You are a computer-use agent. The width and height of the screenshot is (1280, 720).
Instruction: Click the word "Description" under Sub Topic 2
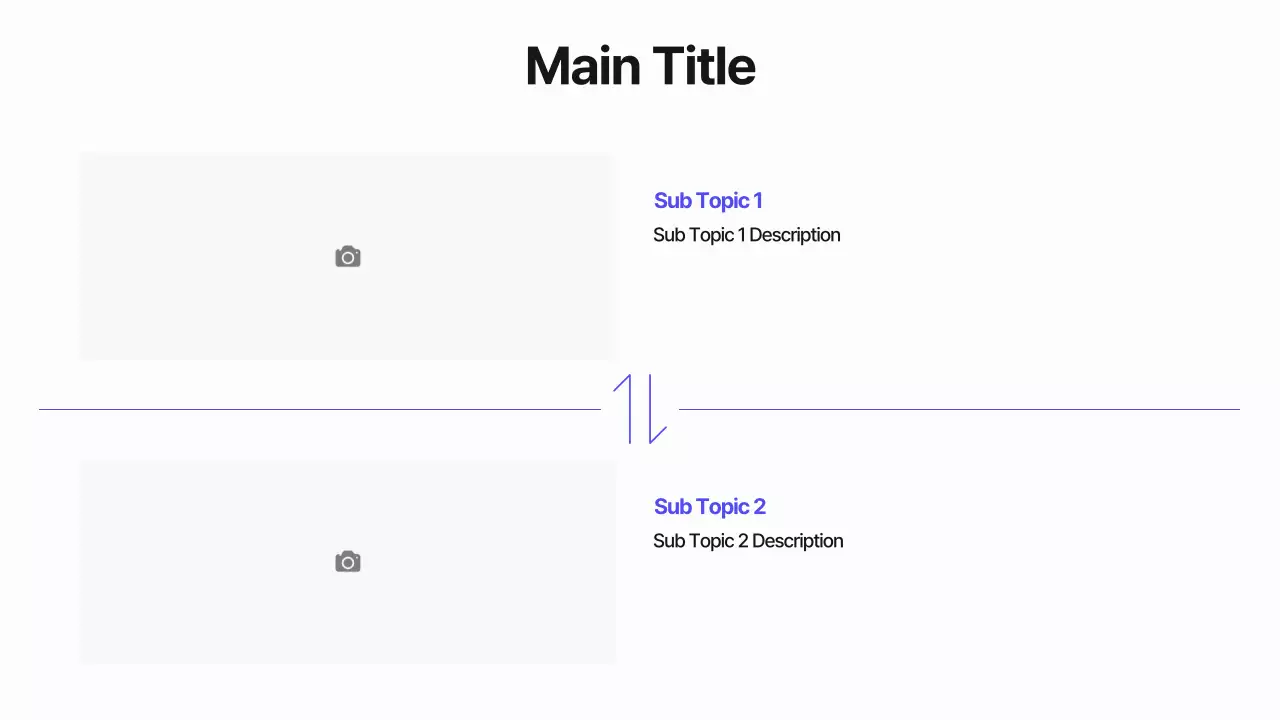pyautogui.click(x=797, y=541)
